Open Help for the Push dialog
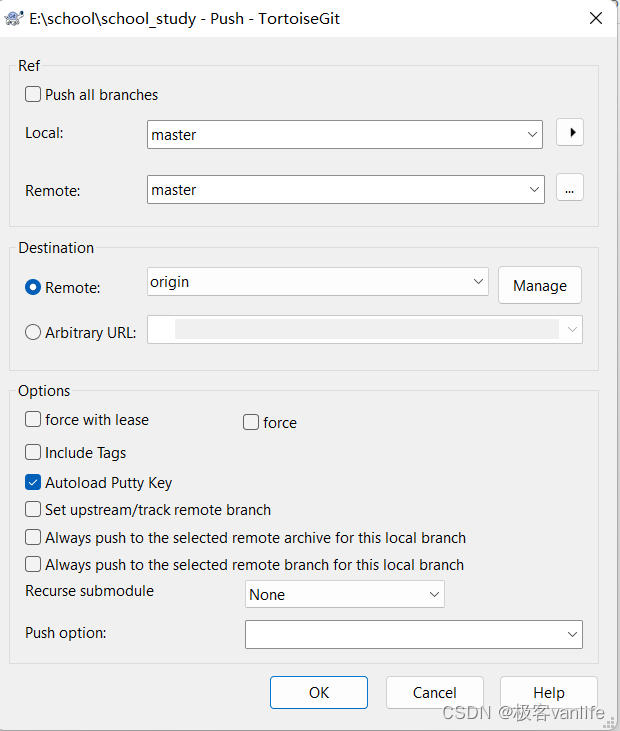The height and width of the screenshot is (731, 620). (x=549, y=692)
